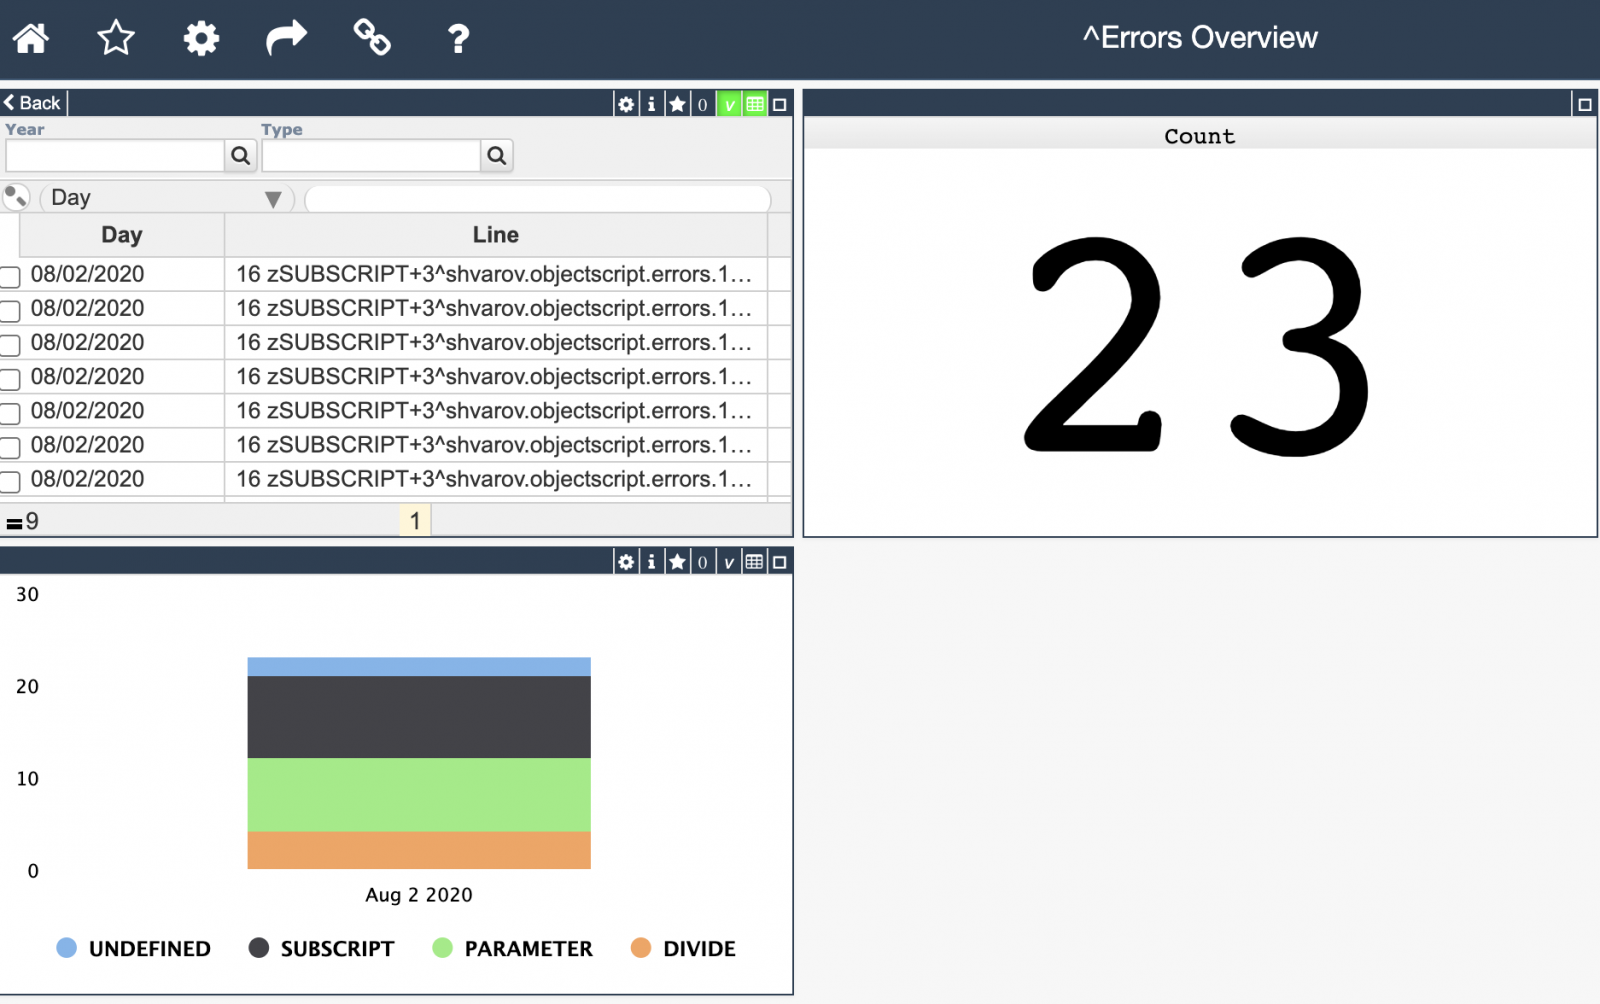The image size is (1600, 1004).
Task: Check the seventh row 08/02/2020 checkbox
Action: 10,482
